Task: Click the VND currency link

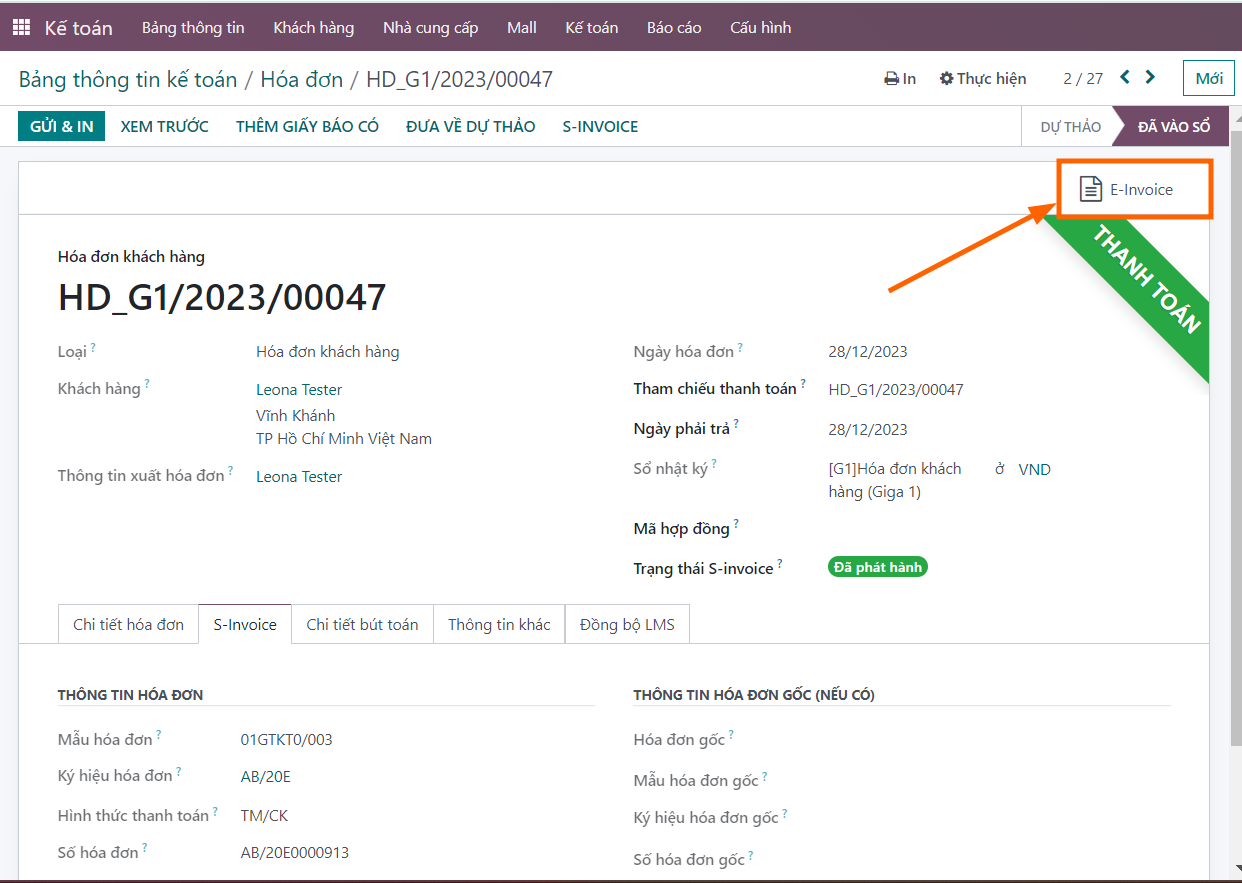Action: click(x=1035, y=469)
